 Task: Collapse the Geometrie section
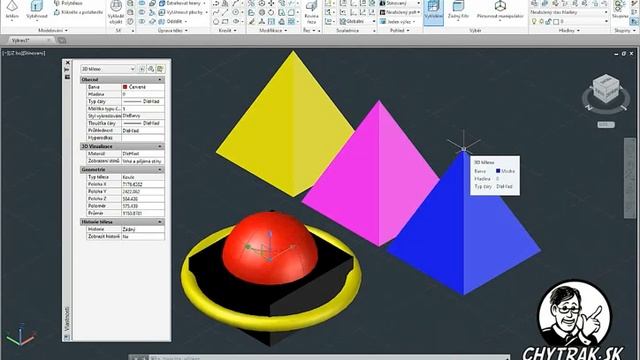[x=160, y=170]
